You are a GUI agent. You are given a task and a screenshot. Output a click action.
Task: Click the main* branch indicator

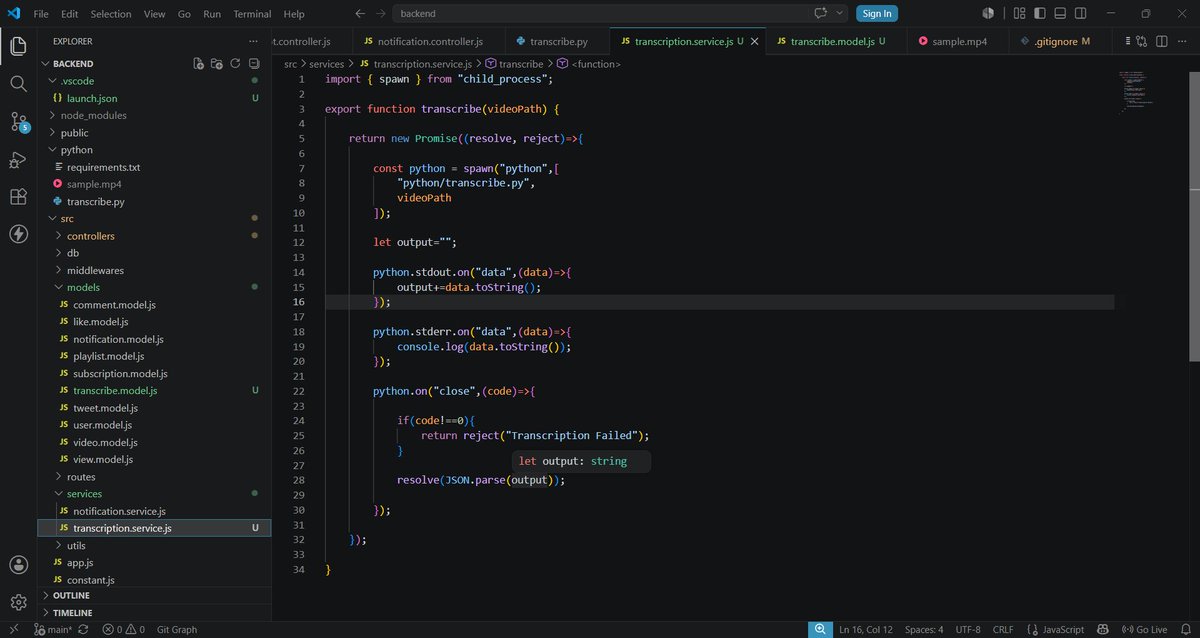tap(55, 629)
